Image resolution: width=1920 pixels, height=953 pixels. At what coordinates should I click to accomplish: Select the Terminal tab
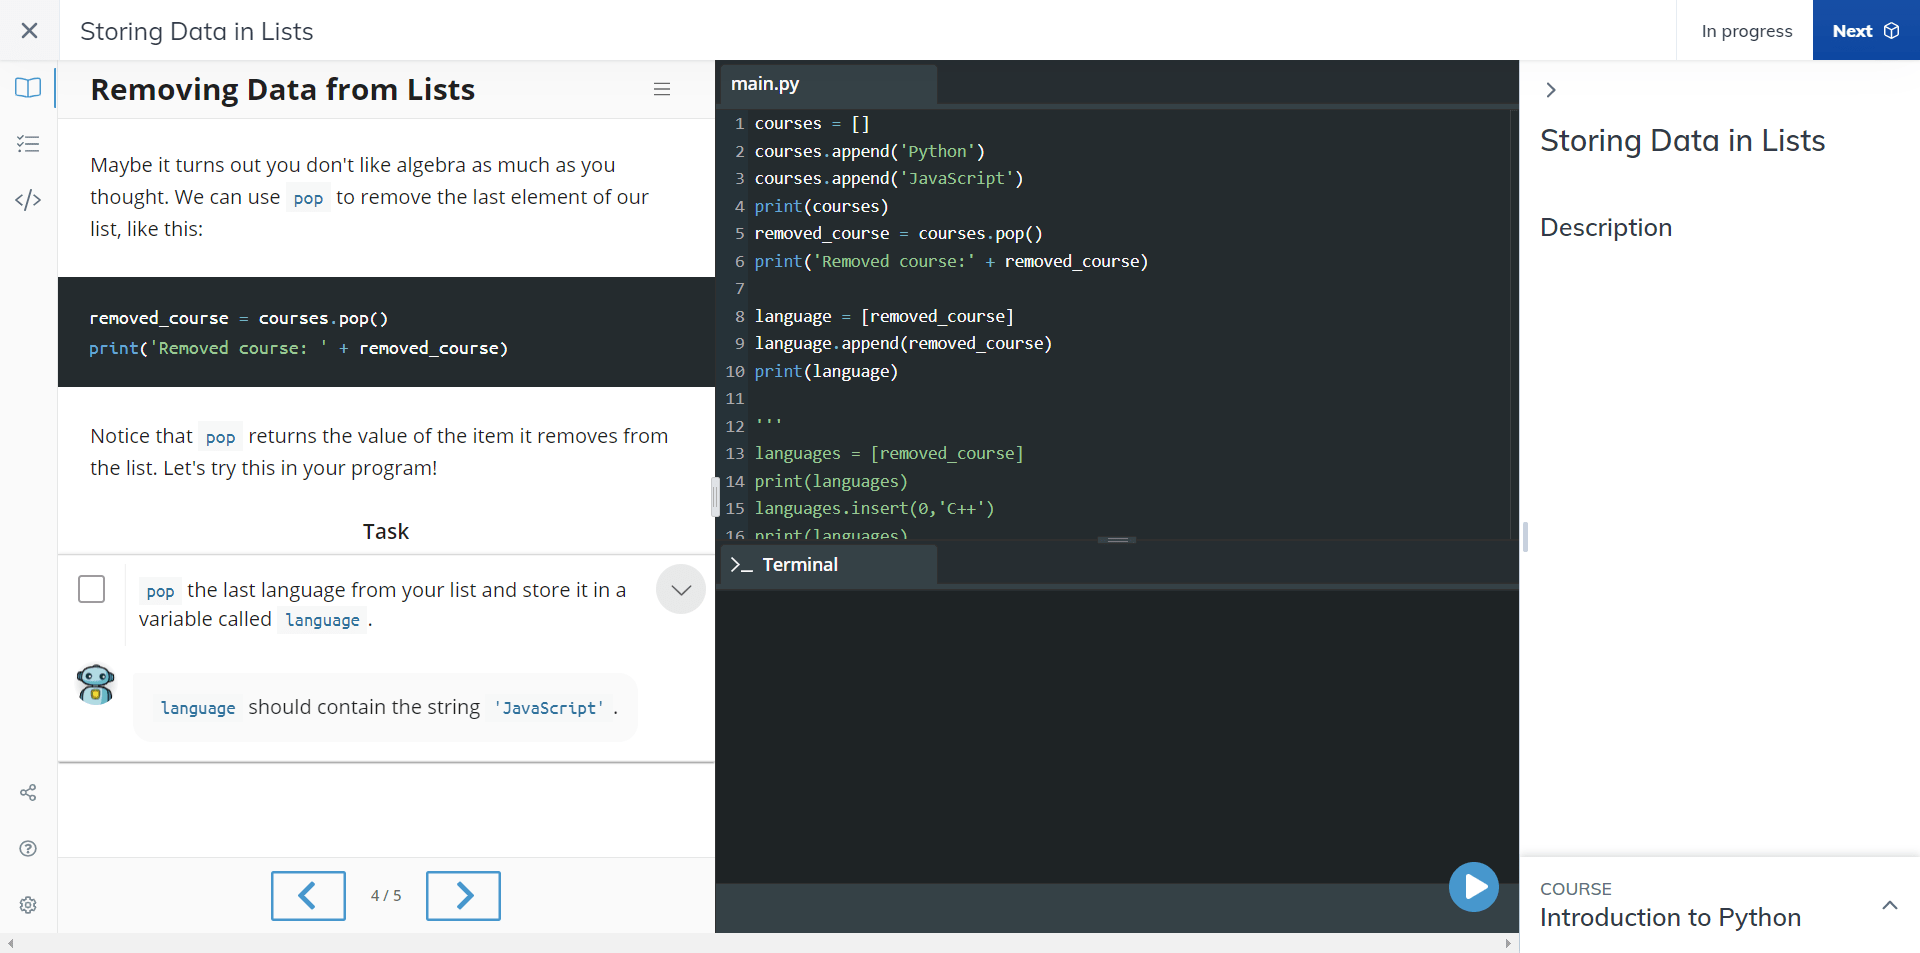(x=828, y=565)
